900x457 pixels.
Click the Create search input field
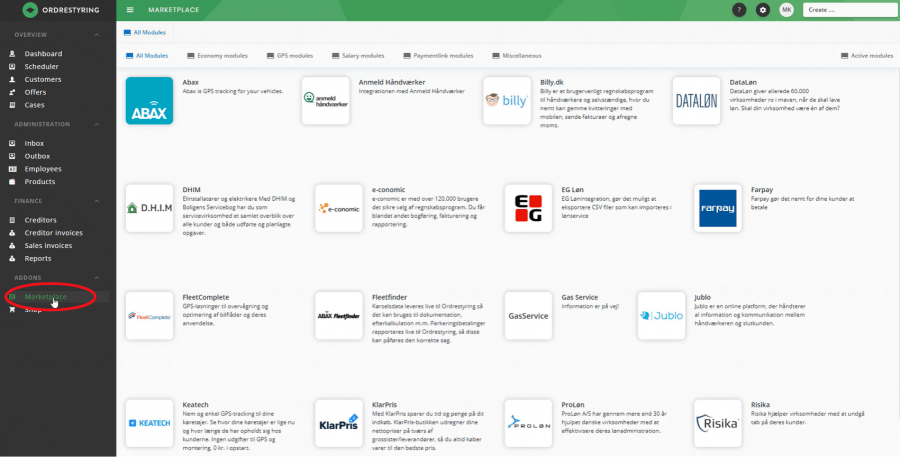(x=850, y=10)
